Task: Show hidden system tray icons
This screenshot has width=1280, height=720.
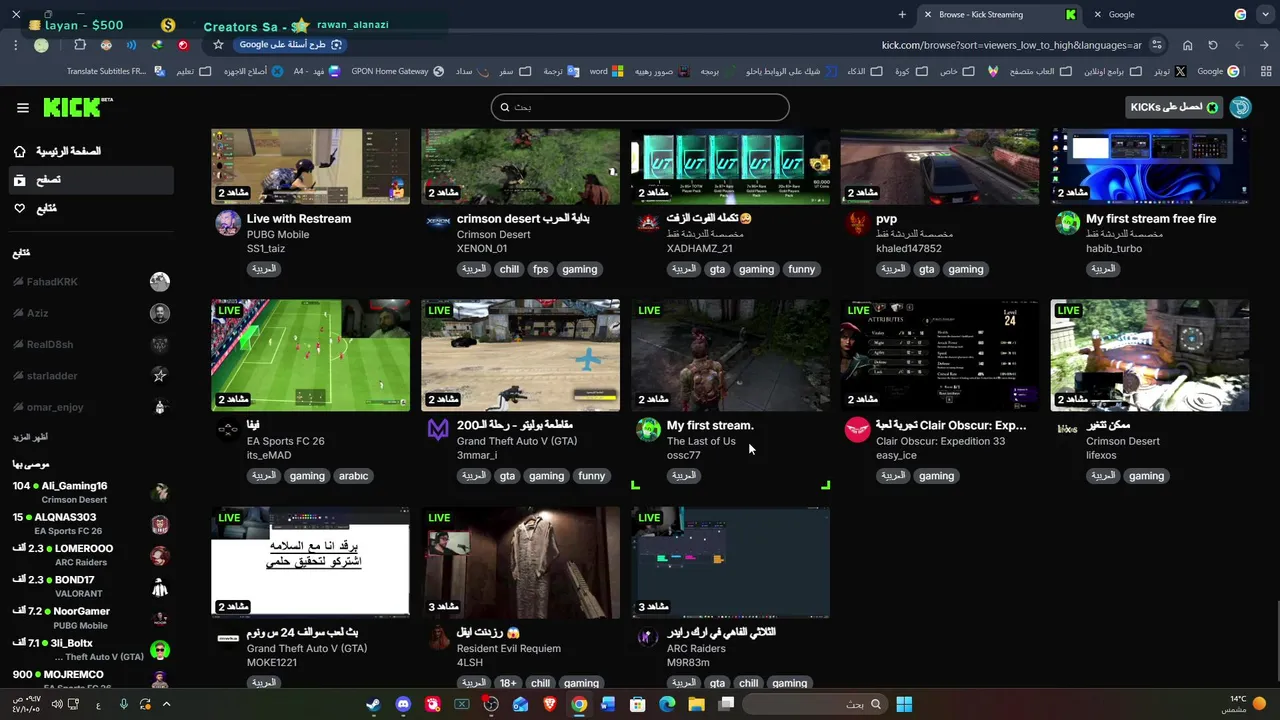Action: pos(166,704)
